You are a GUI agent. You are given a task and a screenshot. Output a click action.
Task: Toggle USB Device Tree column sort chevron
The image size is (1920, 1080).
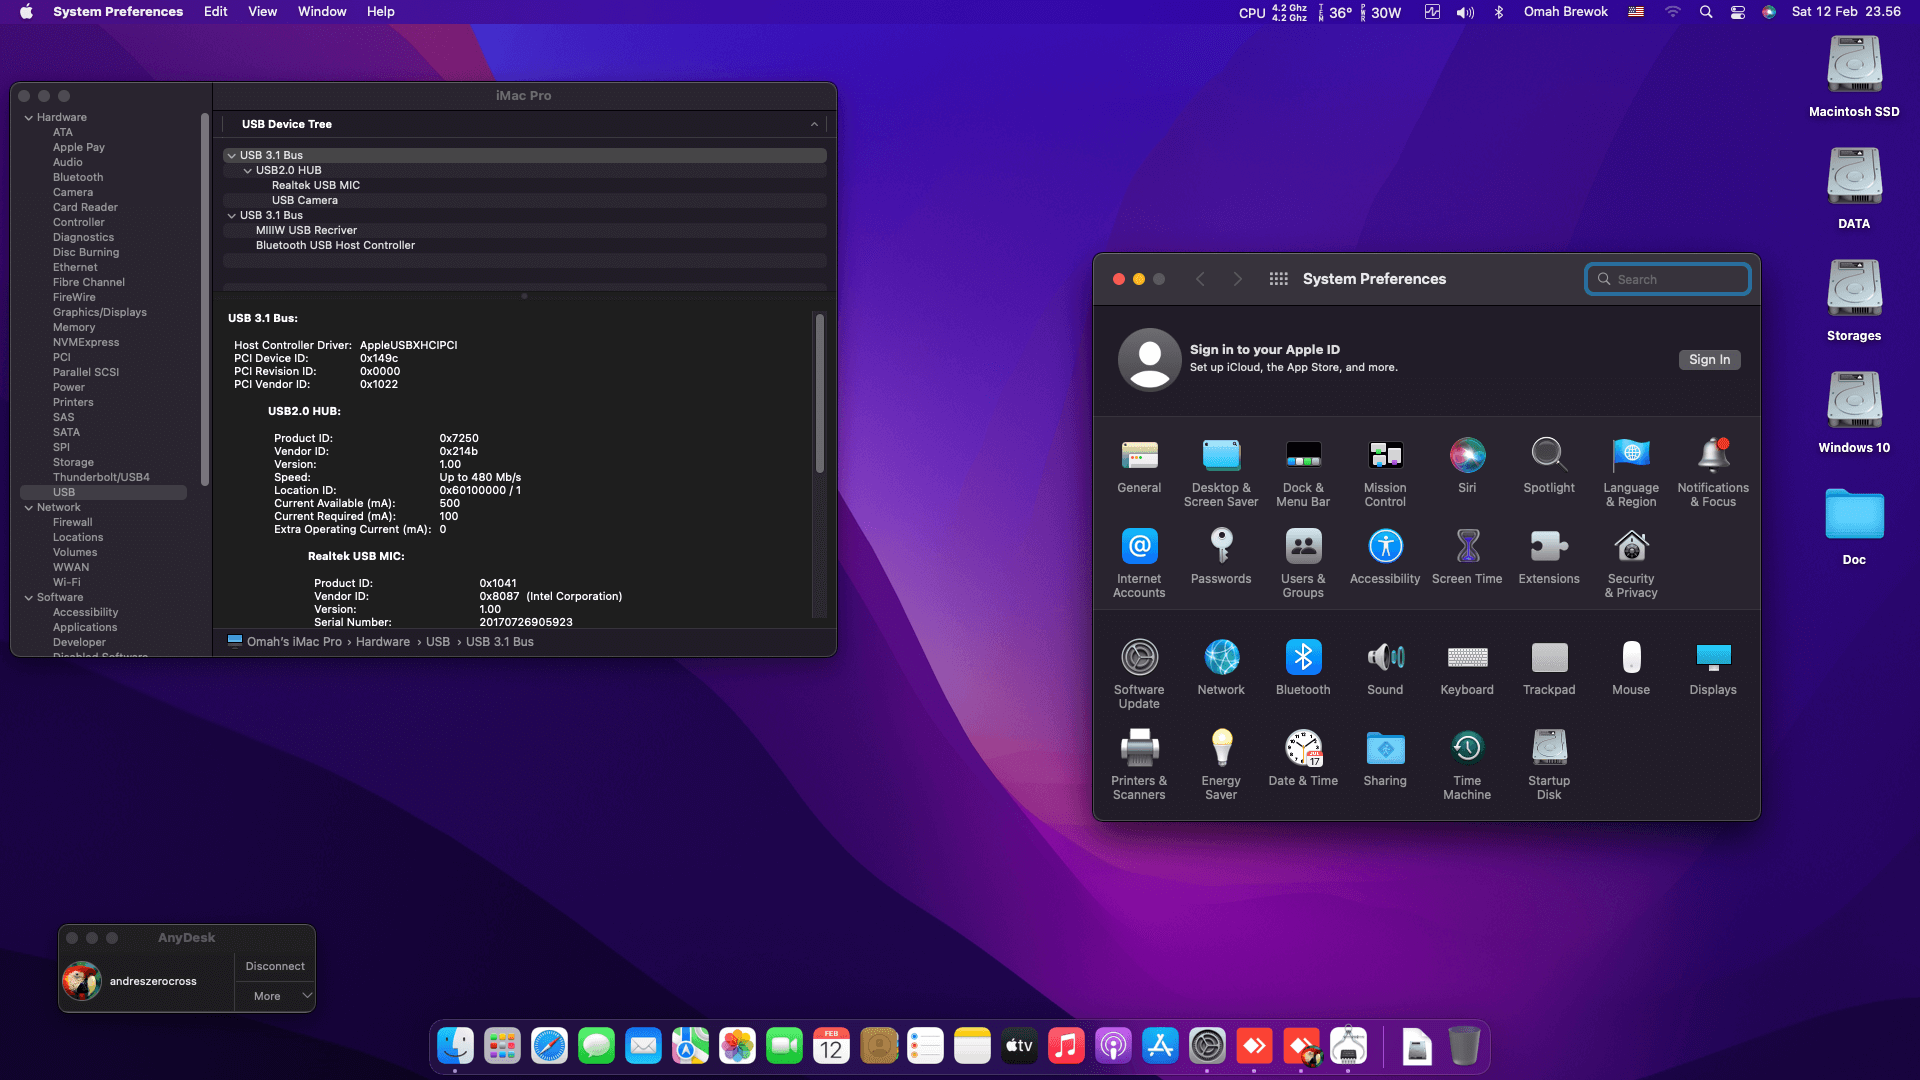tap(814, 125)
